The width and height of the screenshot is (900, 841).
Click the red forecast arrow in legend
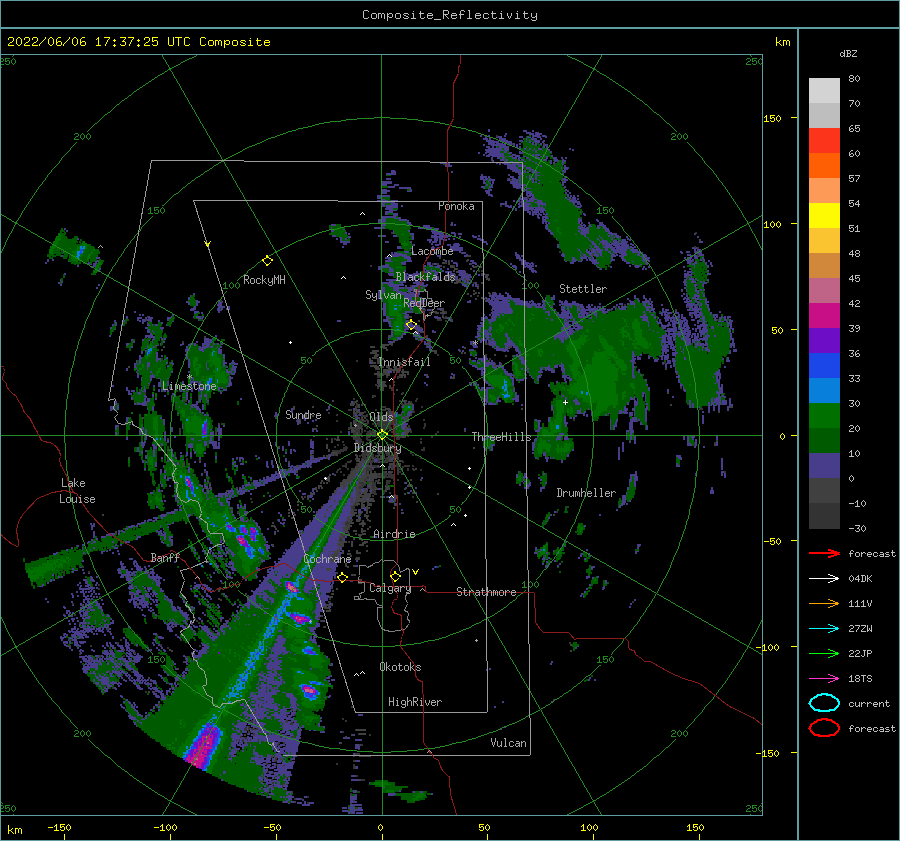(x=824, y=553)
